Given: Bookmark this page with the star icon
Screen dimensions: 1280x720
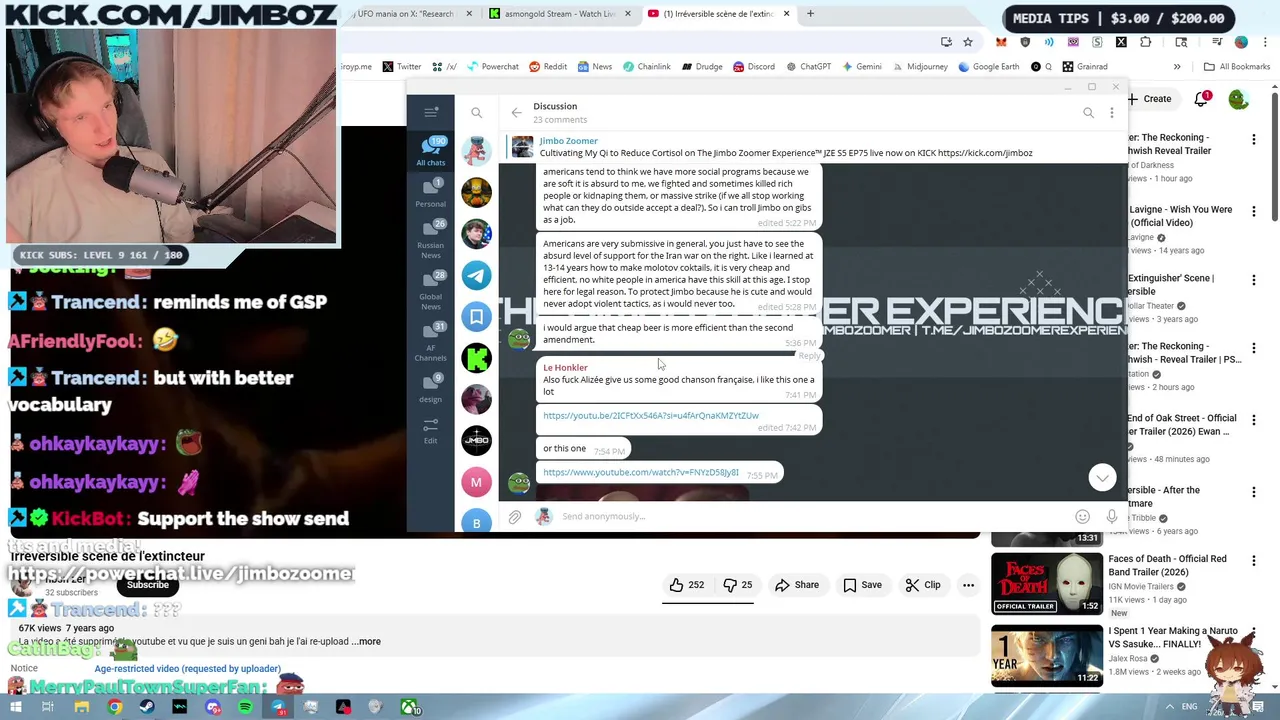Looking at the screenshot, I should pos(968,42).
